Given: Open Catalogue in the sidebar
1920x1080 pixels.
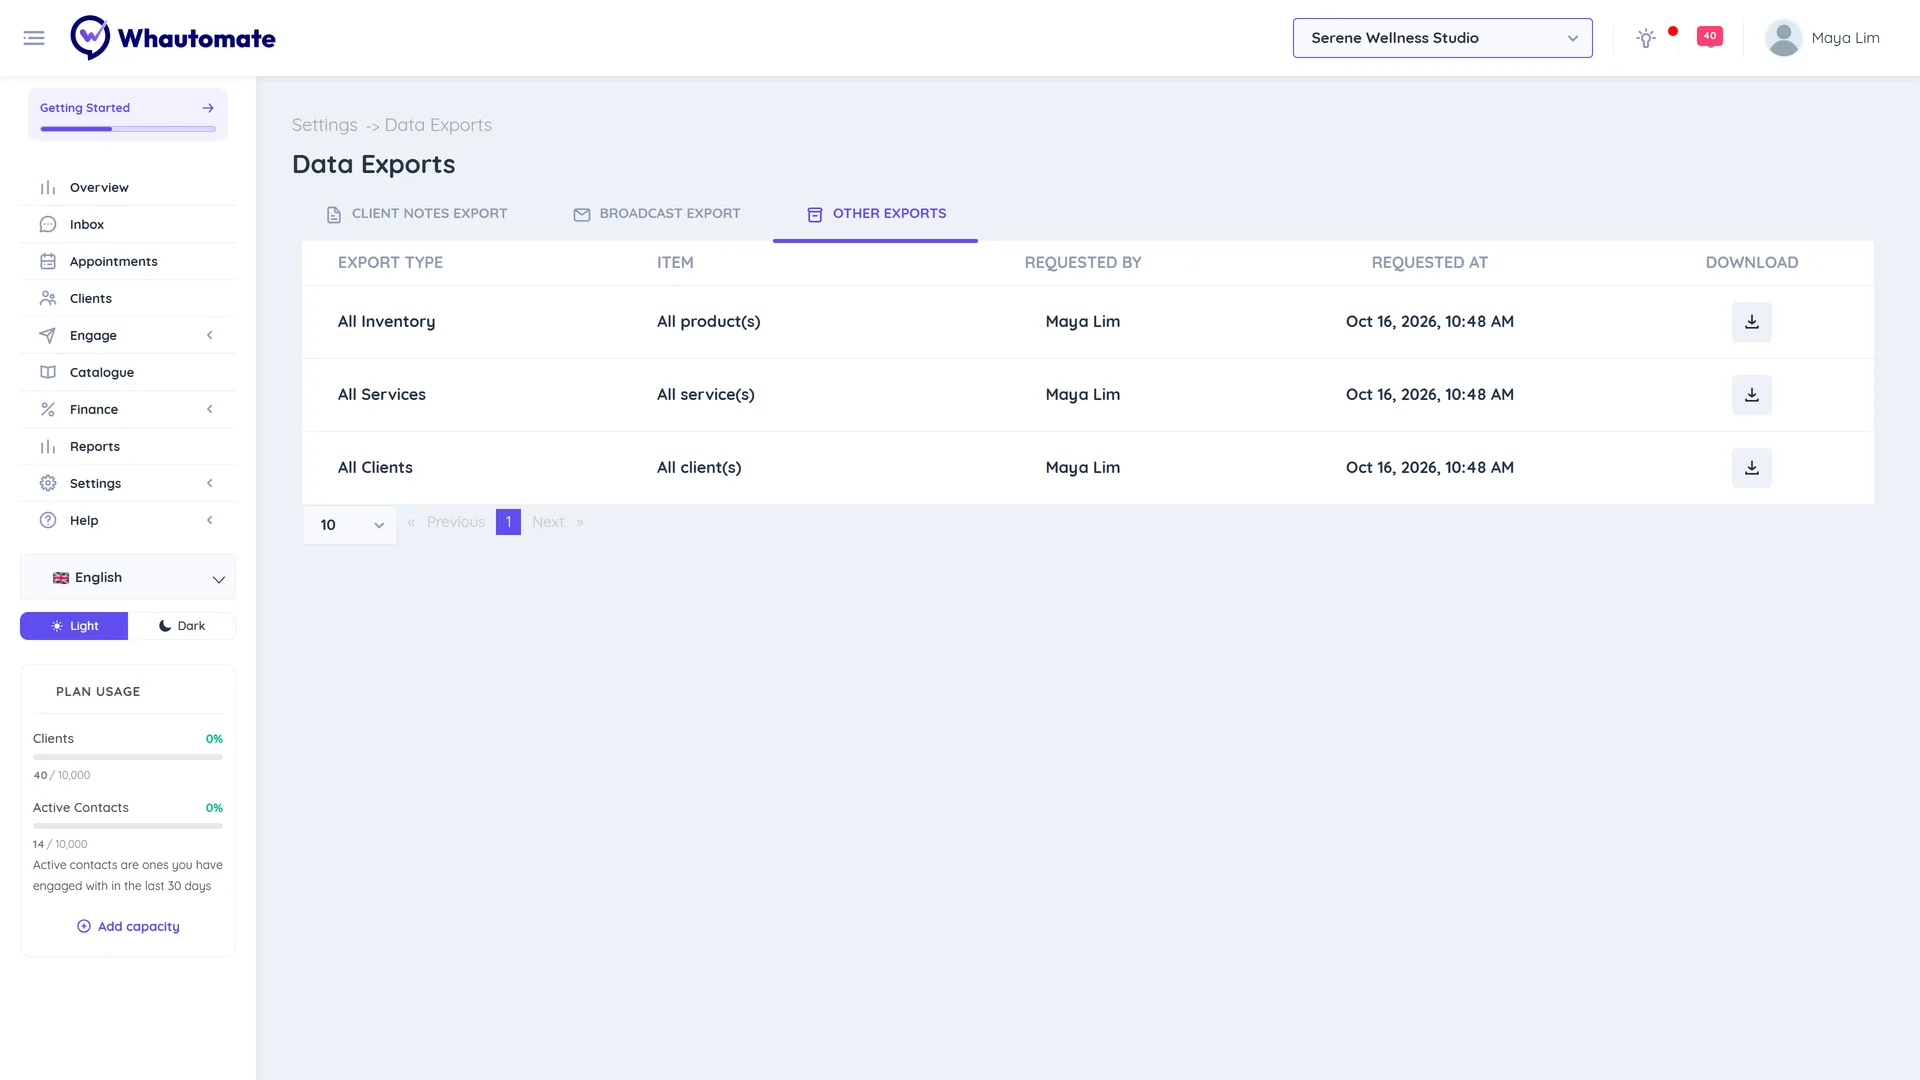Looking at the screenshot, I should tap(128, 373).
